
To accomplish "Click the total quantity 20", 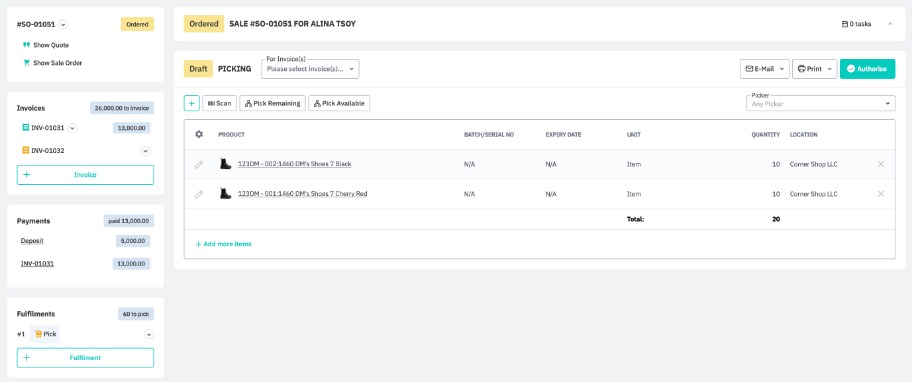I will 776,220.
